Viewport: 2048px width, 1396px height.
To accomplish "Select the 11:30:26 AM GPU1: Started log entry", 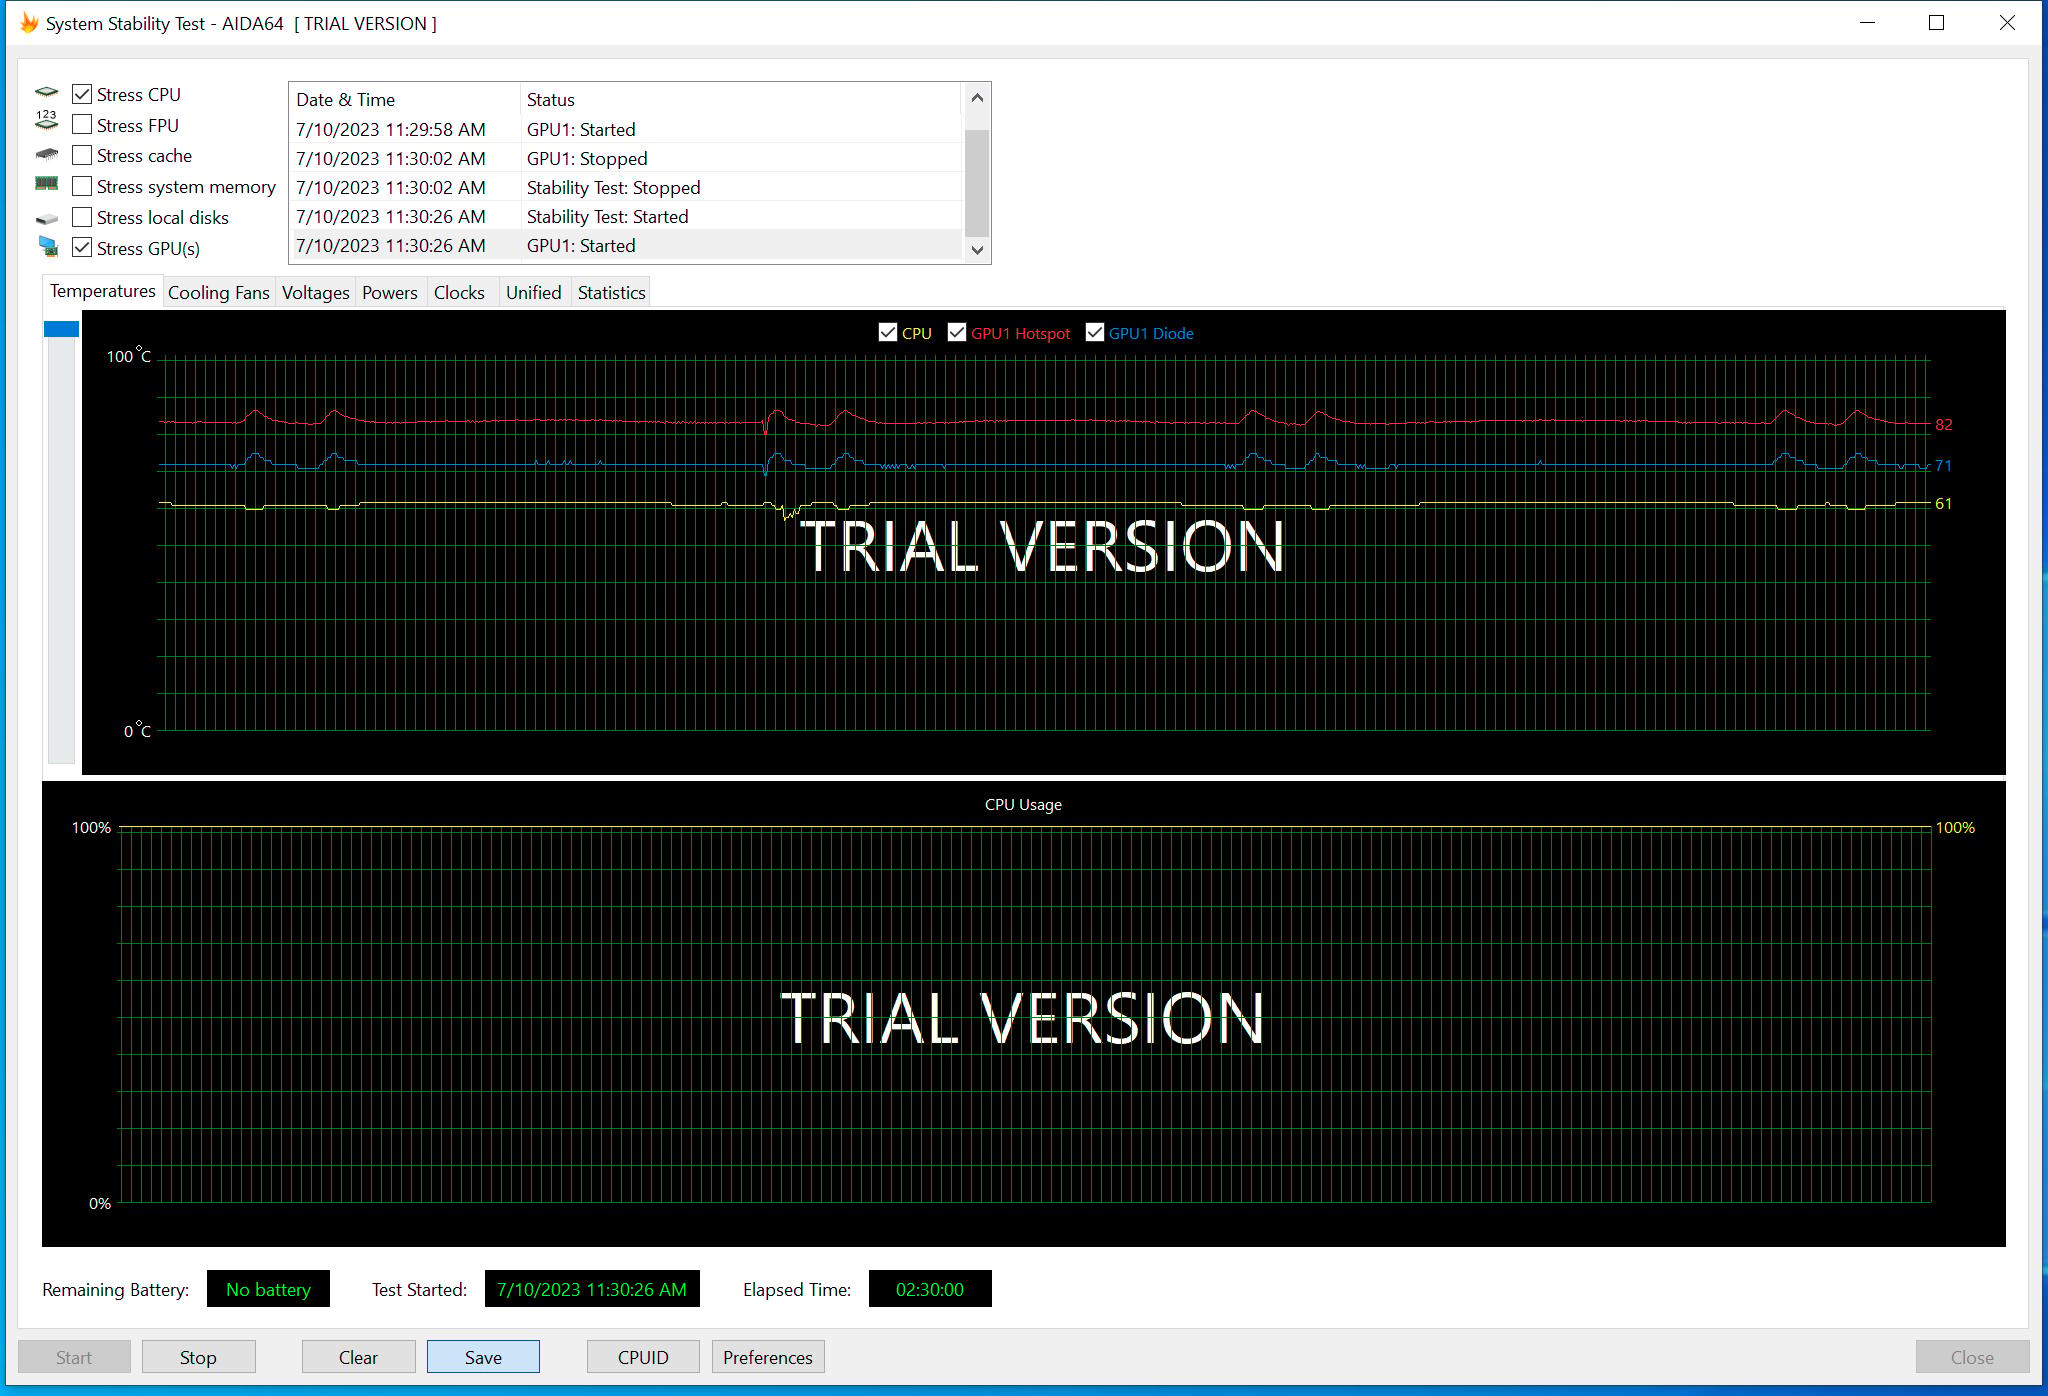I will coord(626,246).
